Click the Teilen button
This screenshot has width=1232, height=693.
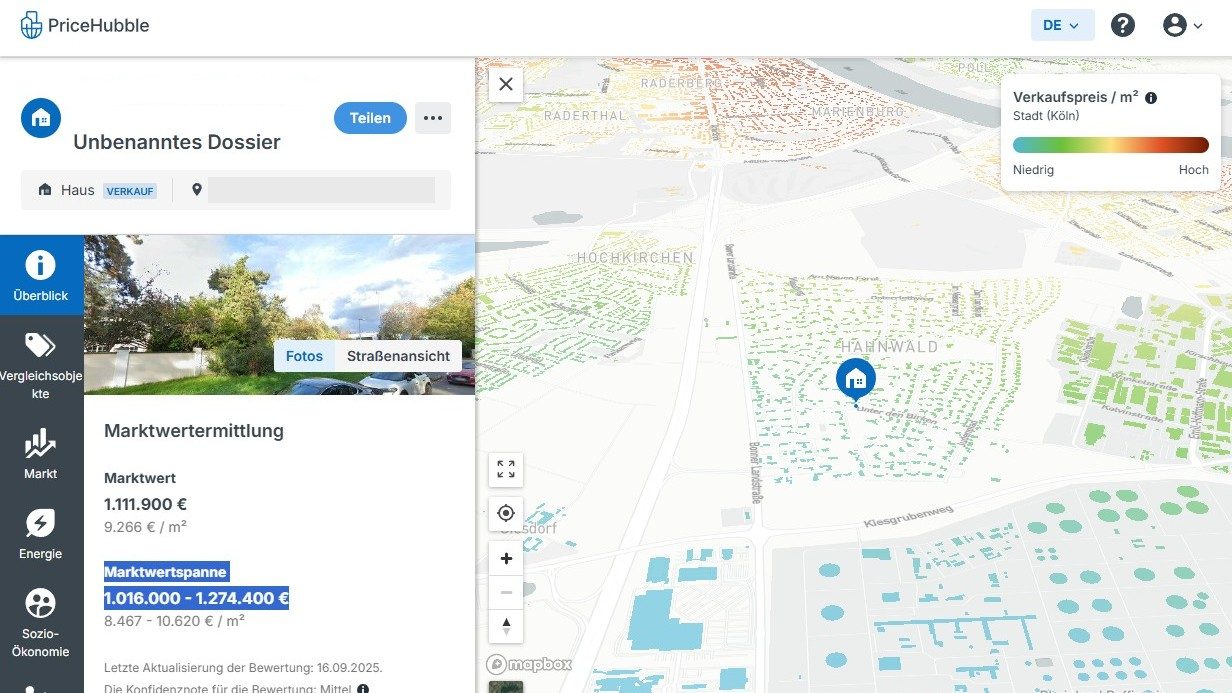point(370,118)
